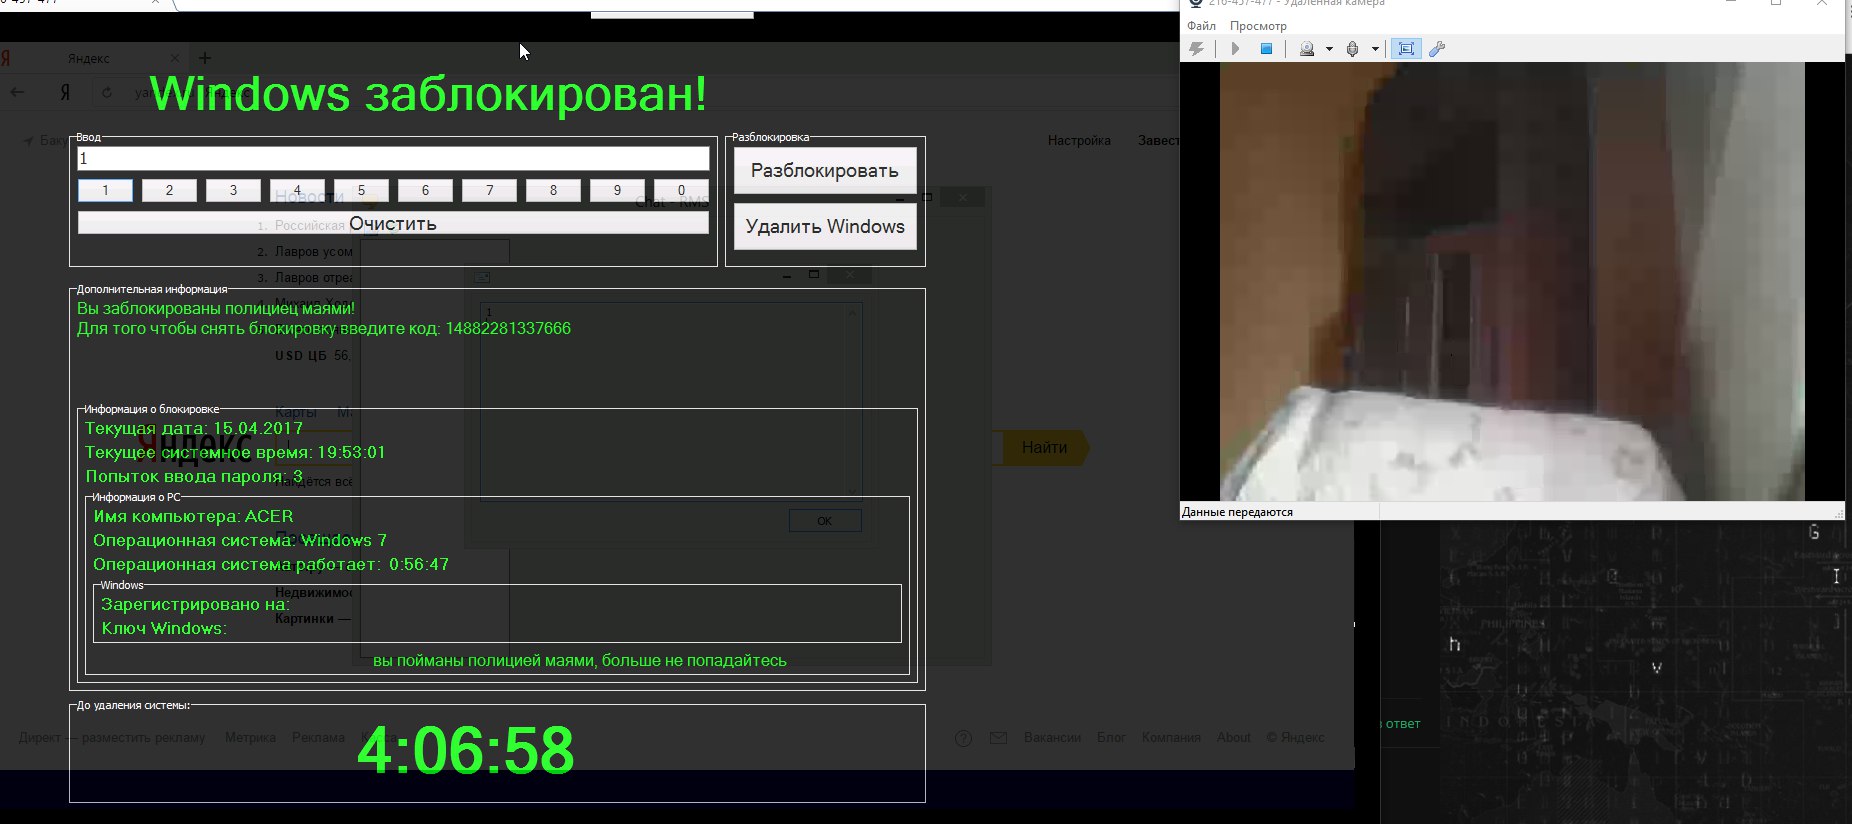The image size is (1852, 824).
Task: Click the Данные передаются status bar text
Action: (1237, 512)
